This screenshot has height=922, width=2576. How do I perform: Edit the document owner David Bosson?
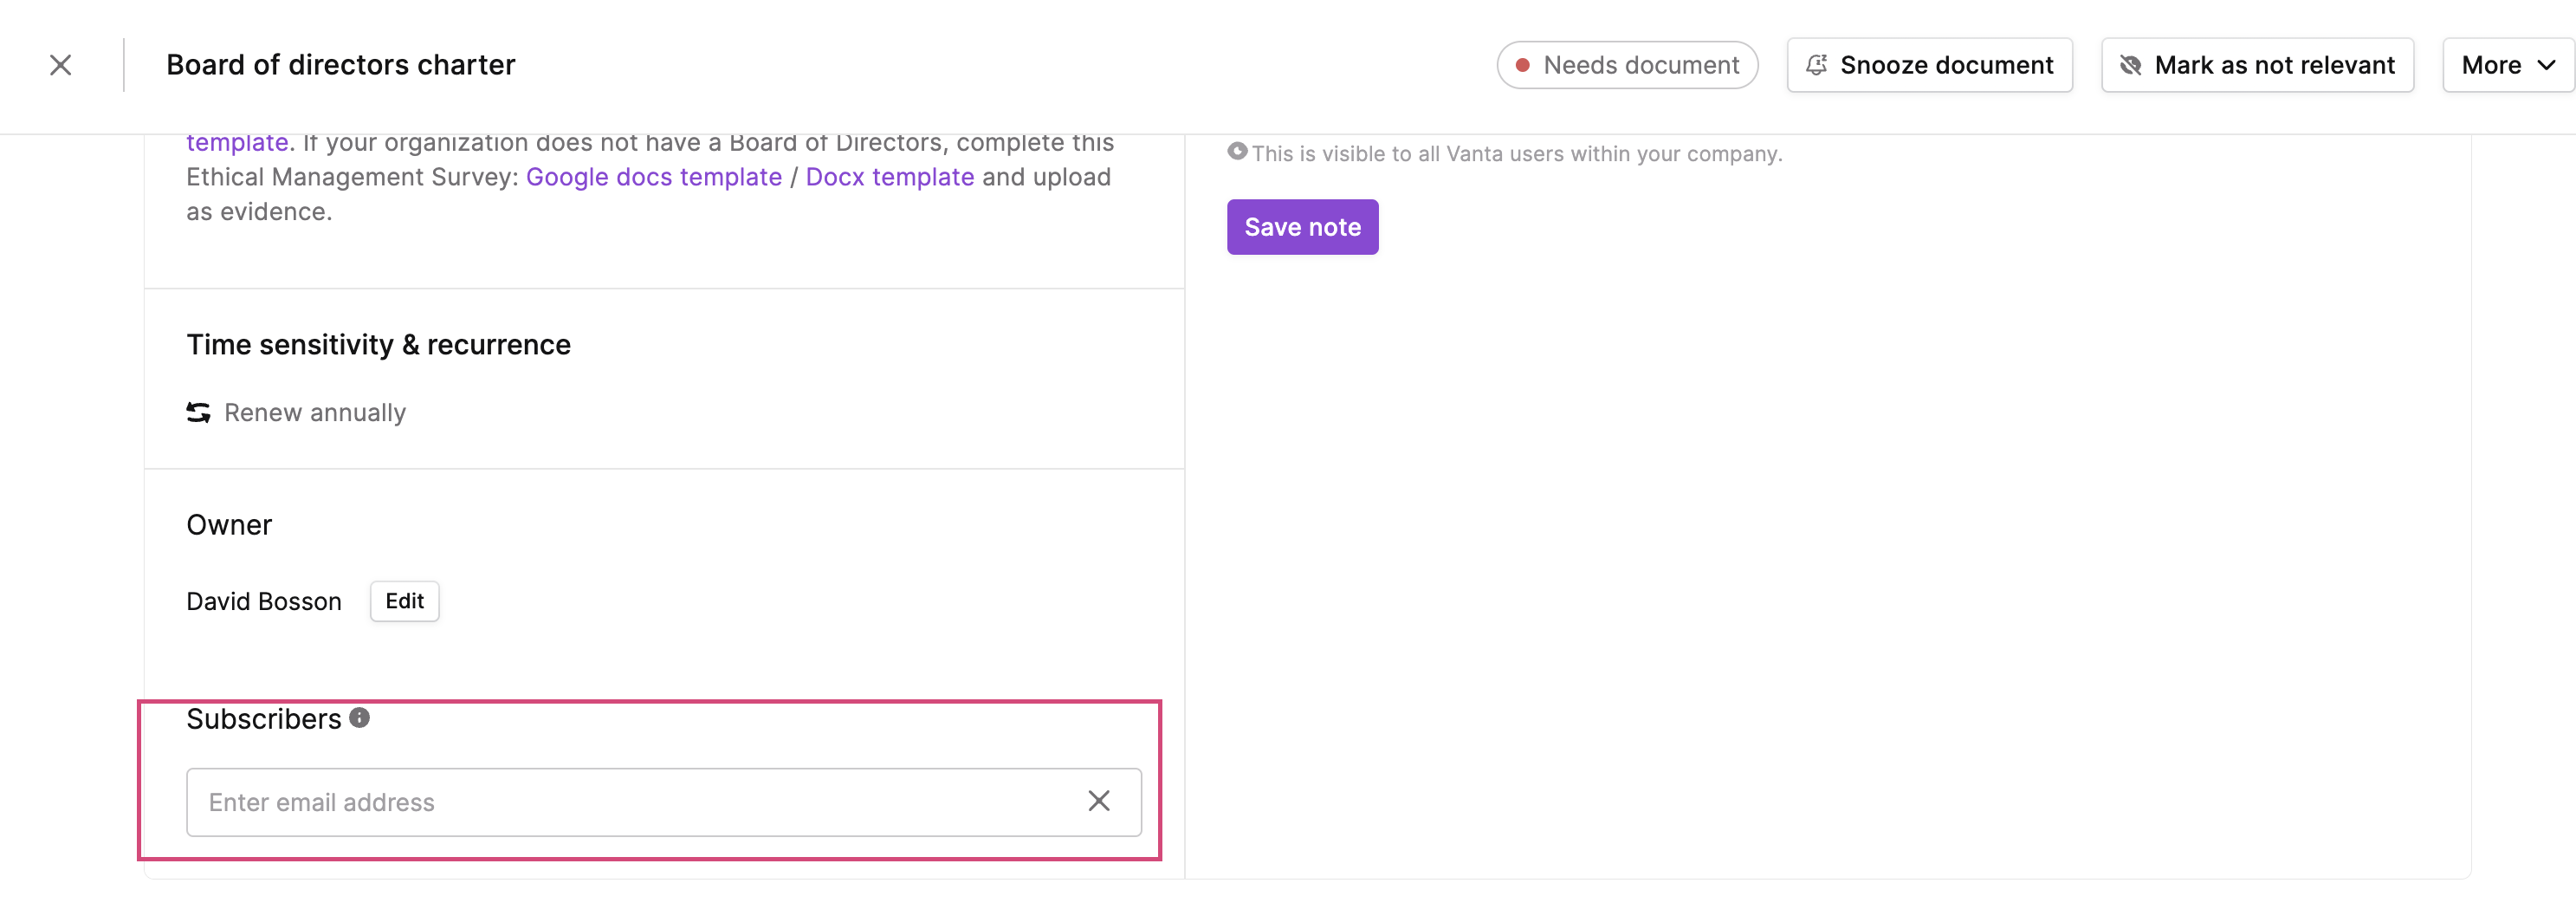pyautogui.click(x=404, y=601)
